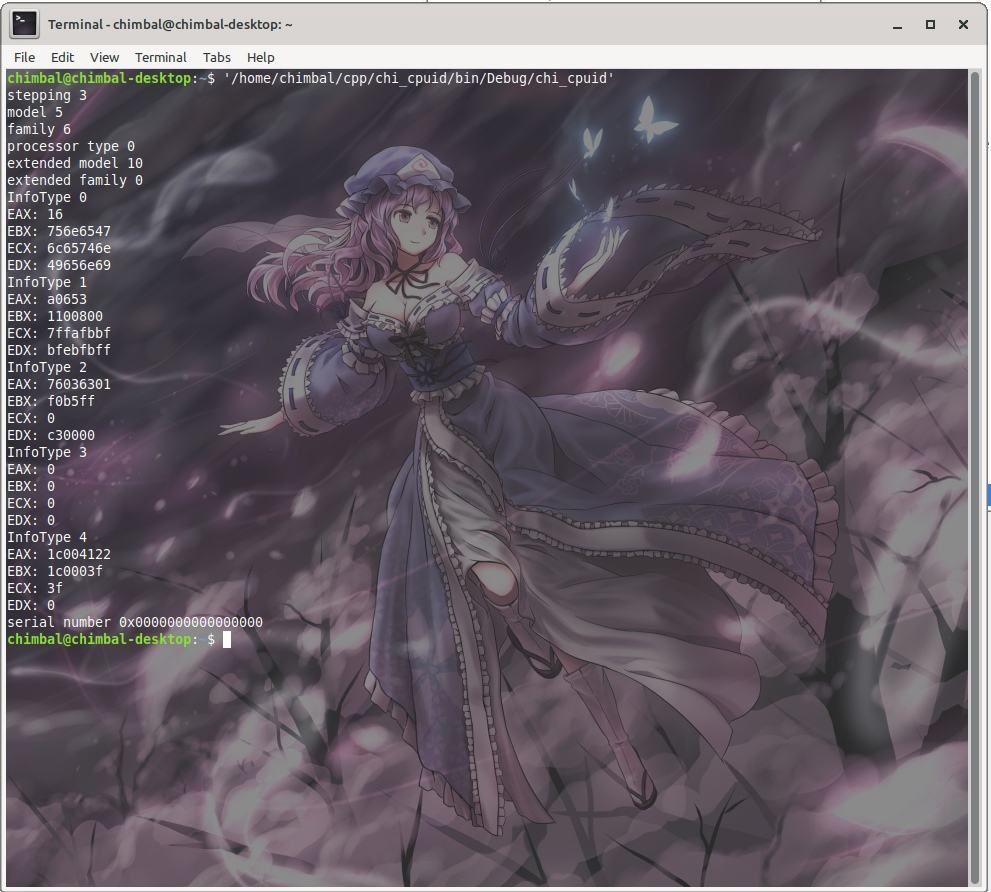Click the 'ECX: 7ffafbbf' line
991x892 pixels.
(59, 333)
